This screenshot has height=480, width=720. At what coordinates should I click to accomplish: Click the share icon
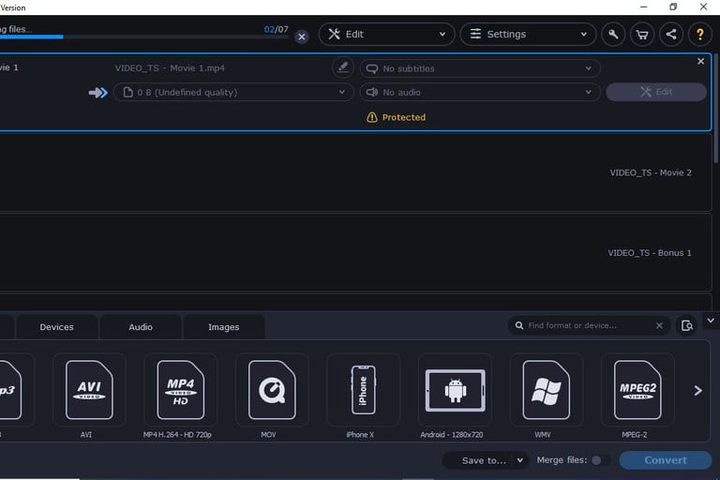[670, 34]
